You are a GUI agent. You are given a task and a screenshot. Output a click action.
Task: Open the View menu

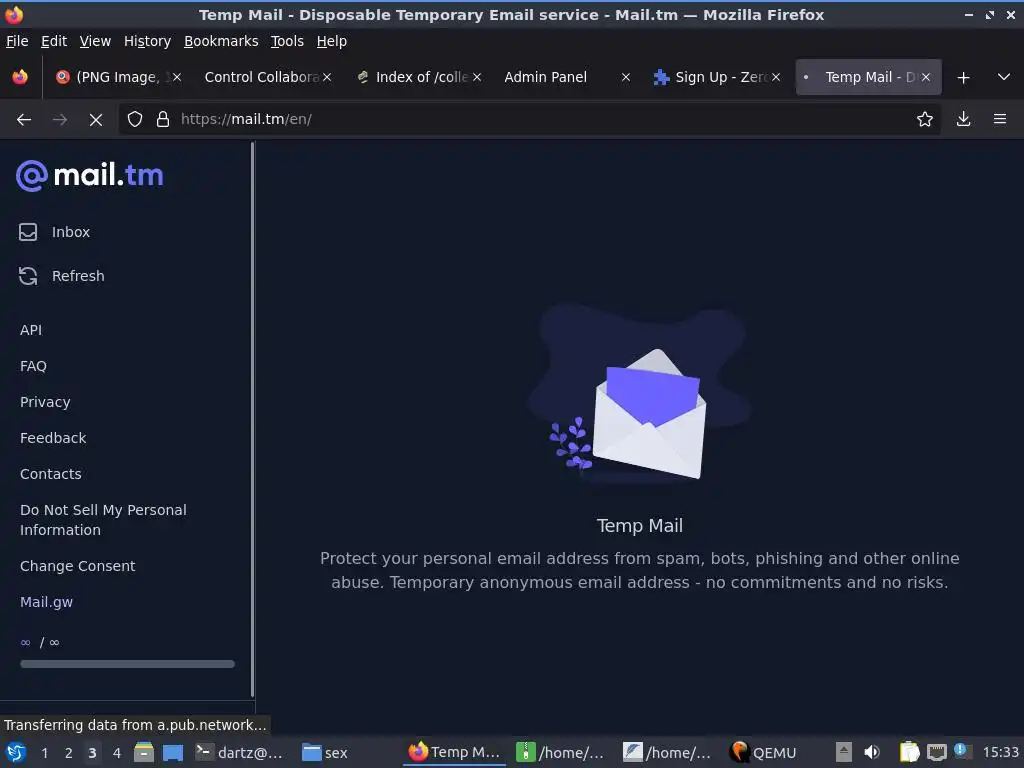tap(95, 41)
